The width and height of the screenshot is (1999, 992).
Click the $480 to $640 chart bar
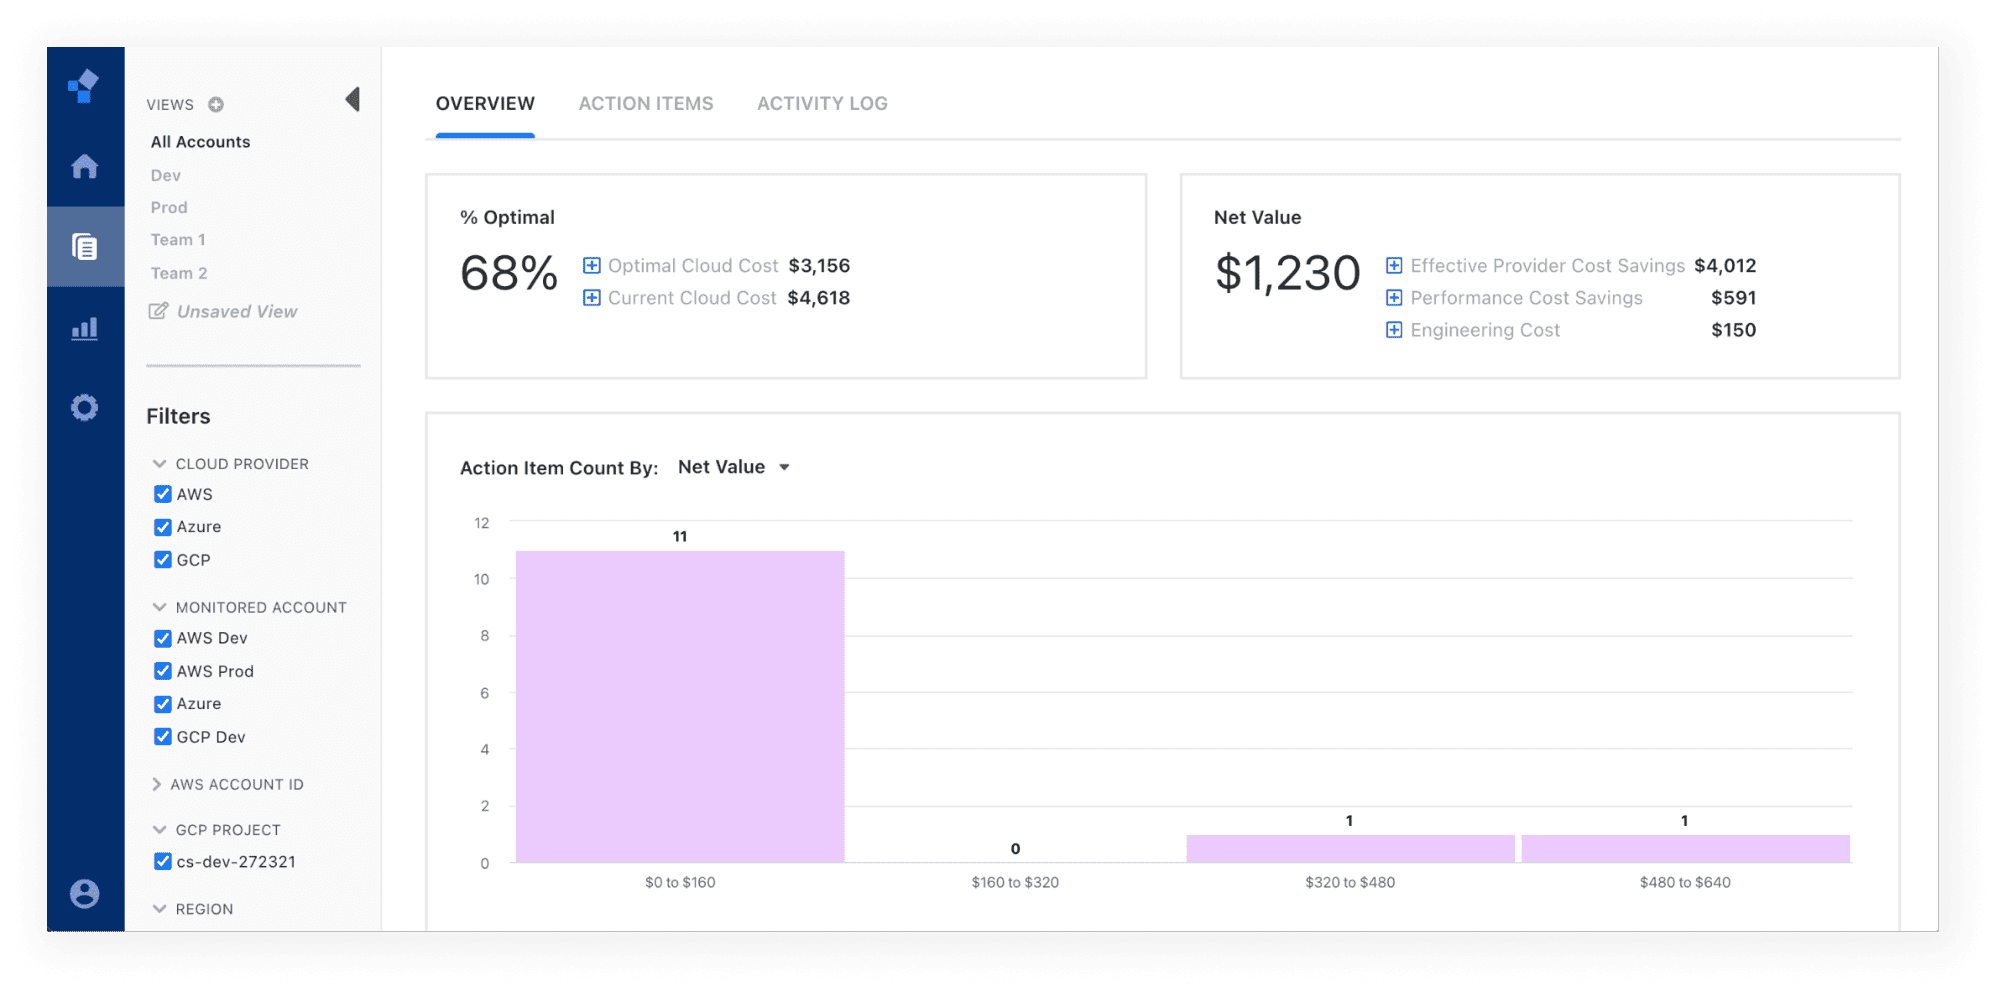[1685, 849]
